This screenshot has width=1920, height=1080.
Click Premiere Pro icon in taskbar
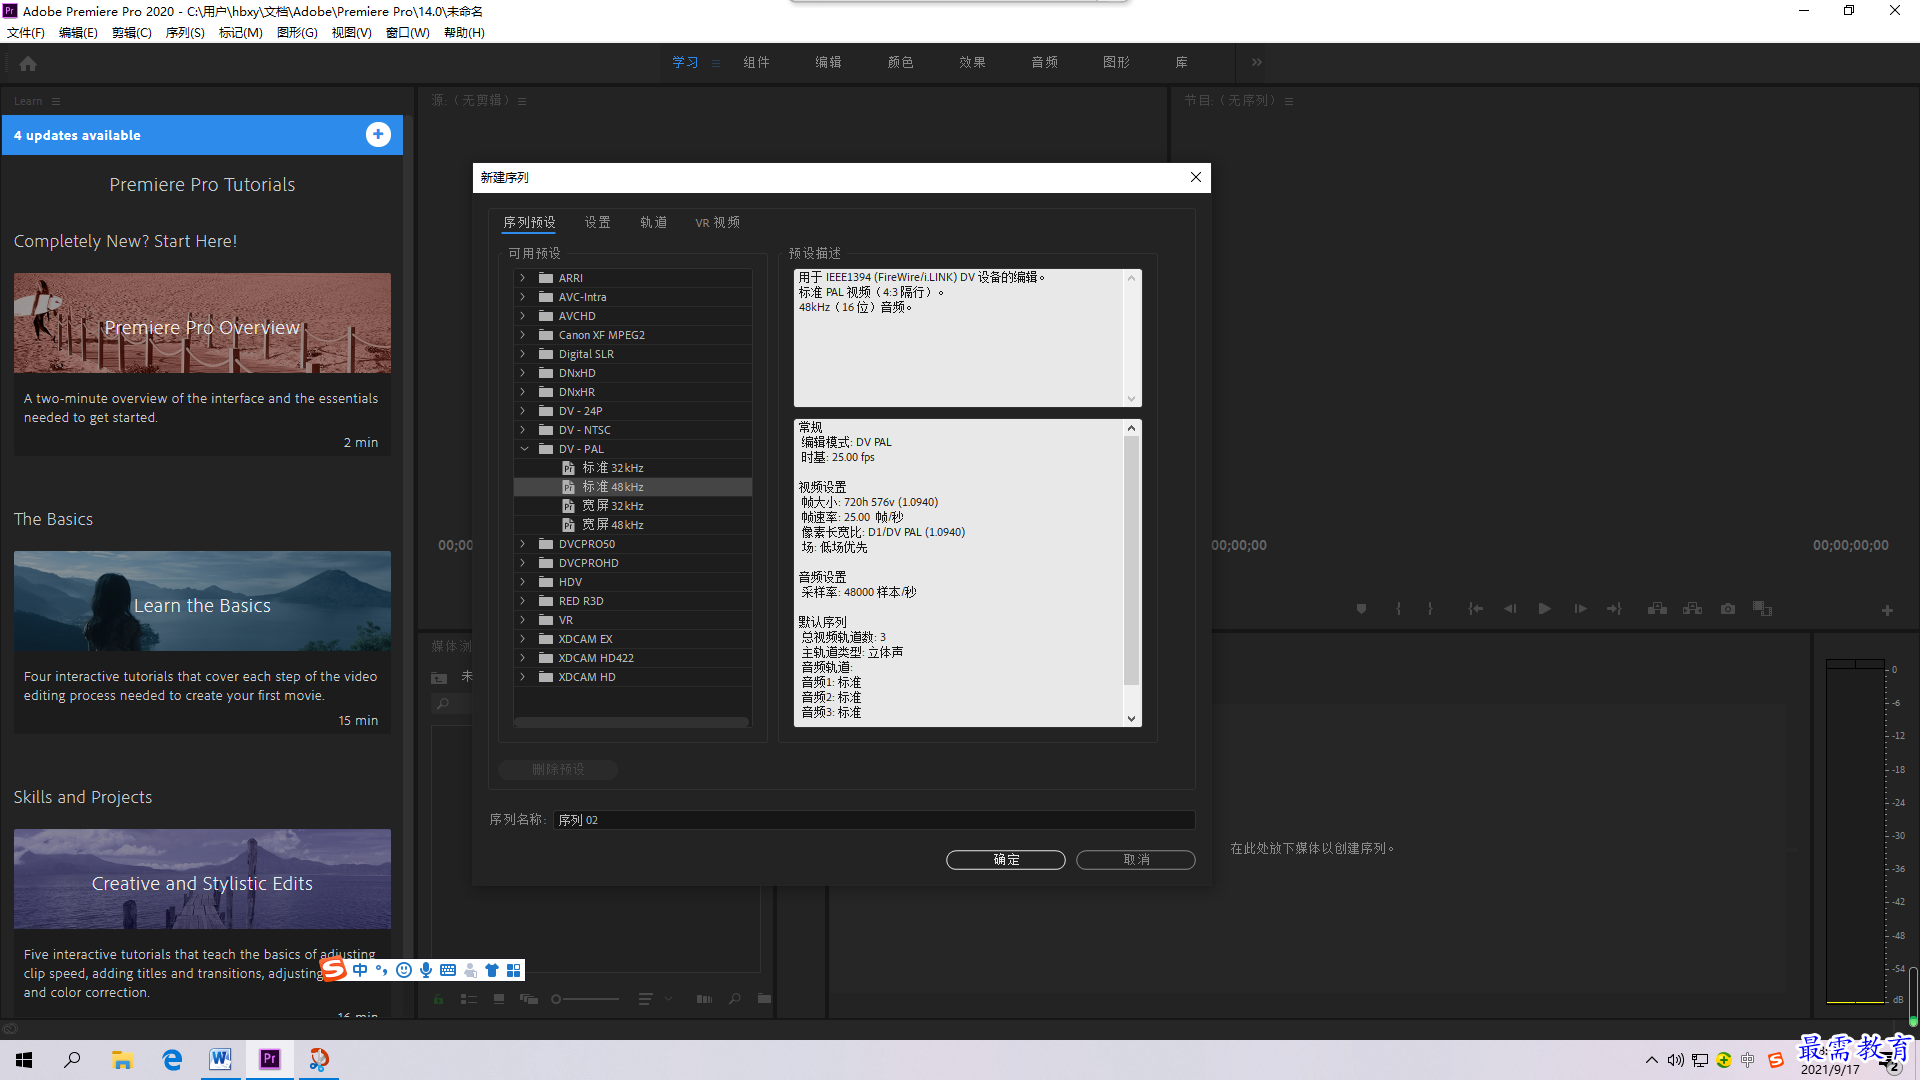click(270, 1059)
